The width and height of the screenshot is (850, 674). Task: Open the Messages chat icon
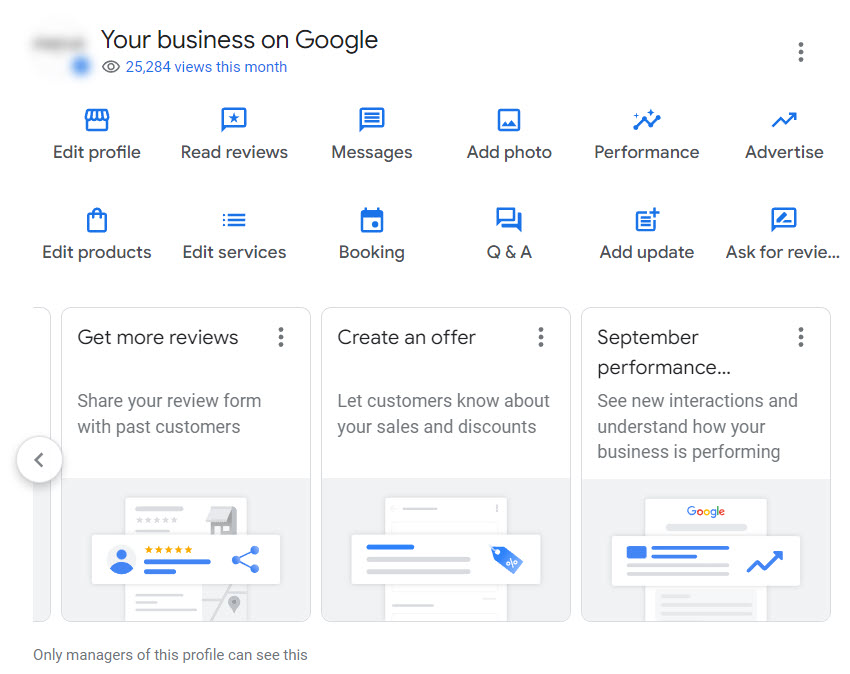click(372, 120)
